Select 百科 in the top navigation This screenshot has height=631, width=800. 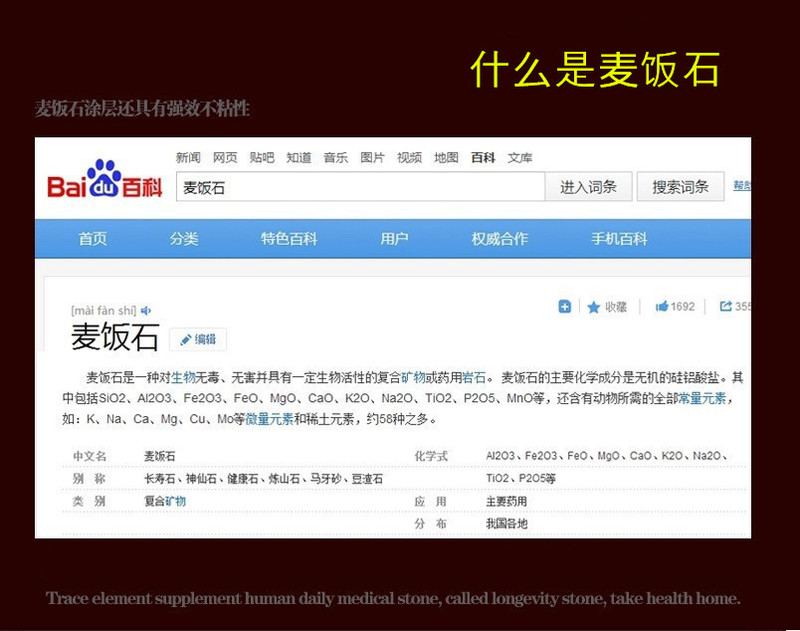[483, 158]
